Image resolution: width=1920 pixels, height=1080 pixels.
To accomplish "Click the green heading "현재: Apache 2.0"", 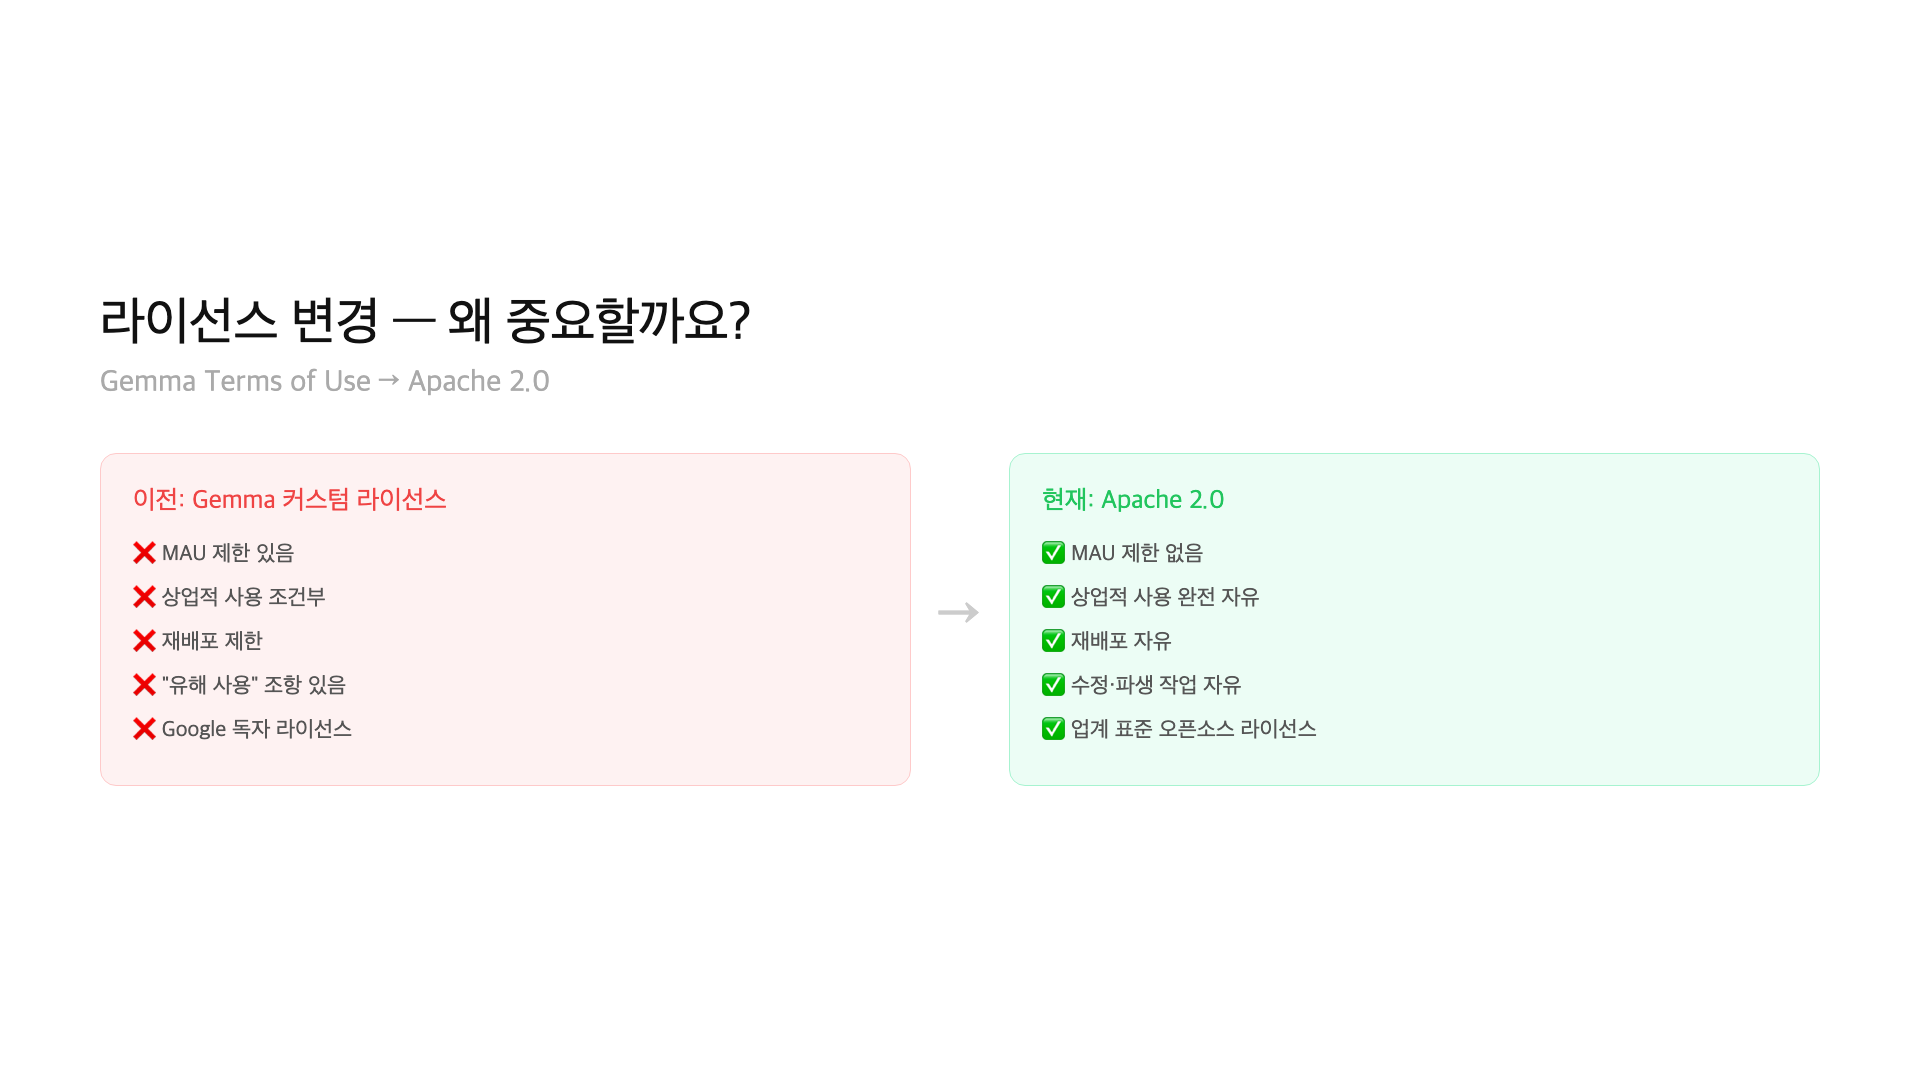I will pos(1133,499).
